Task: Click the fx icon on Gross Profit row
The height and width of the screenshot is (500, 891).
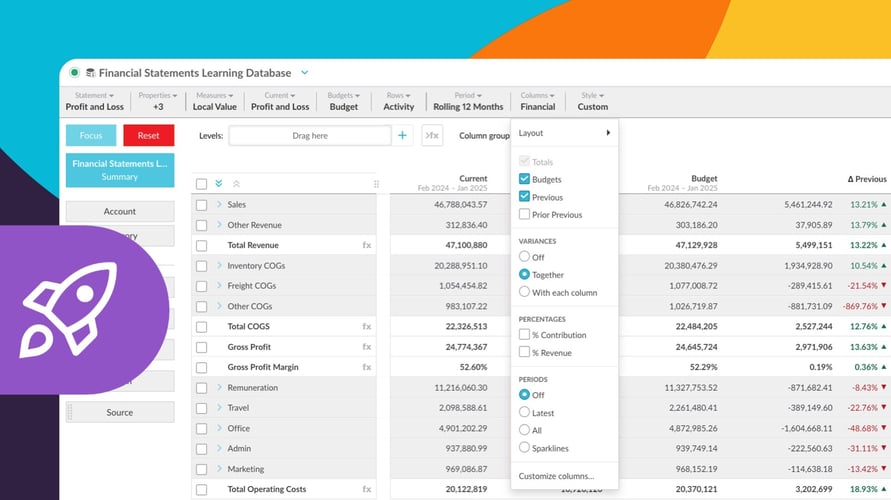Action: click(x=366, y=347)
